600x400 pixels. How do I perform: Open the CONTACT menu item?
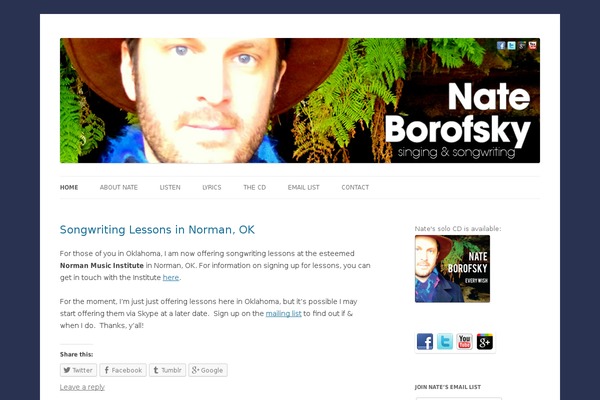pyautogui.click(x=355, y=188)
